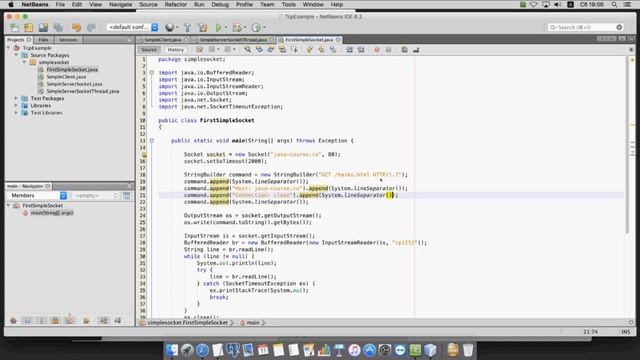Collapse the Source Packages node
Screen dimensions: 640x360
click(x=16, y=55)
